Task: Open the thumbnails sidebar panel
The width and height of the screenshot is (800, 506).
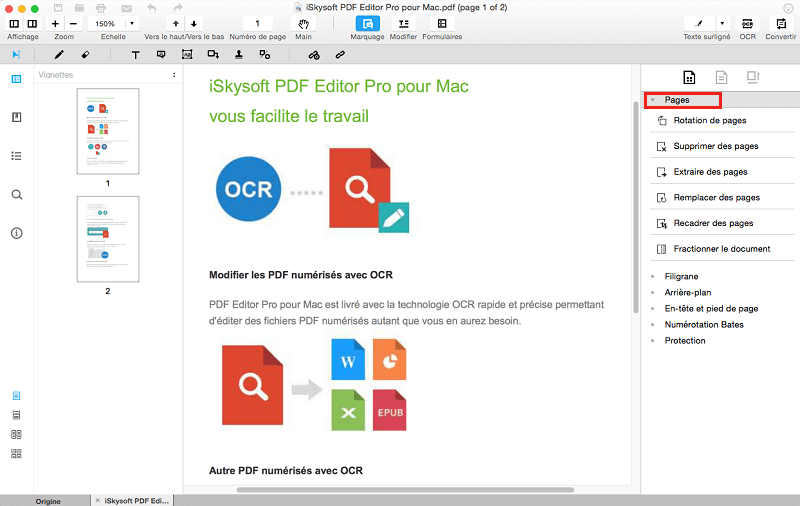Action: (x=16, y=79)
